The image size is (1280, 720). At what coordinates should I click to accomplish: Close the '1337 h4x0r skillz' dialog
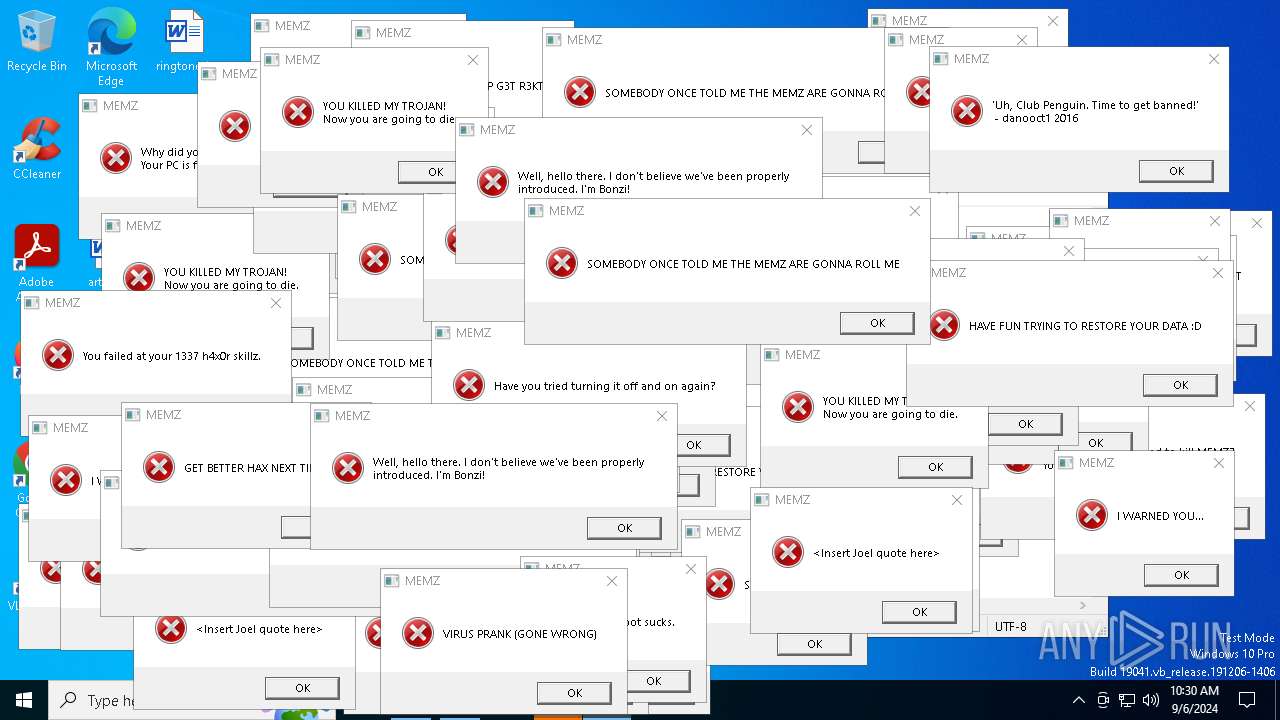275,303
